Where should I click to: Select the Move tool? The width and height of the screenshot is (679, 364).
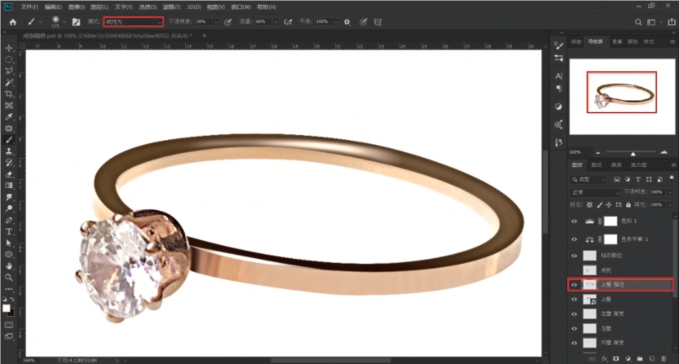[9, 48]
